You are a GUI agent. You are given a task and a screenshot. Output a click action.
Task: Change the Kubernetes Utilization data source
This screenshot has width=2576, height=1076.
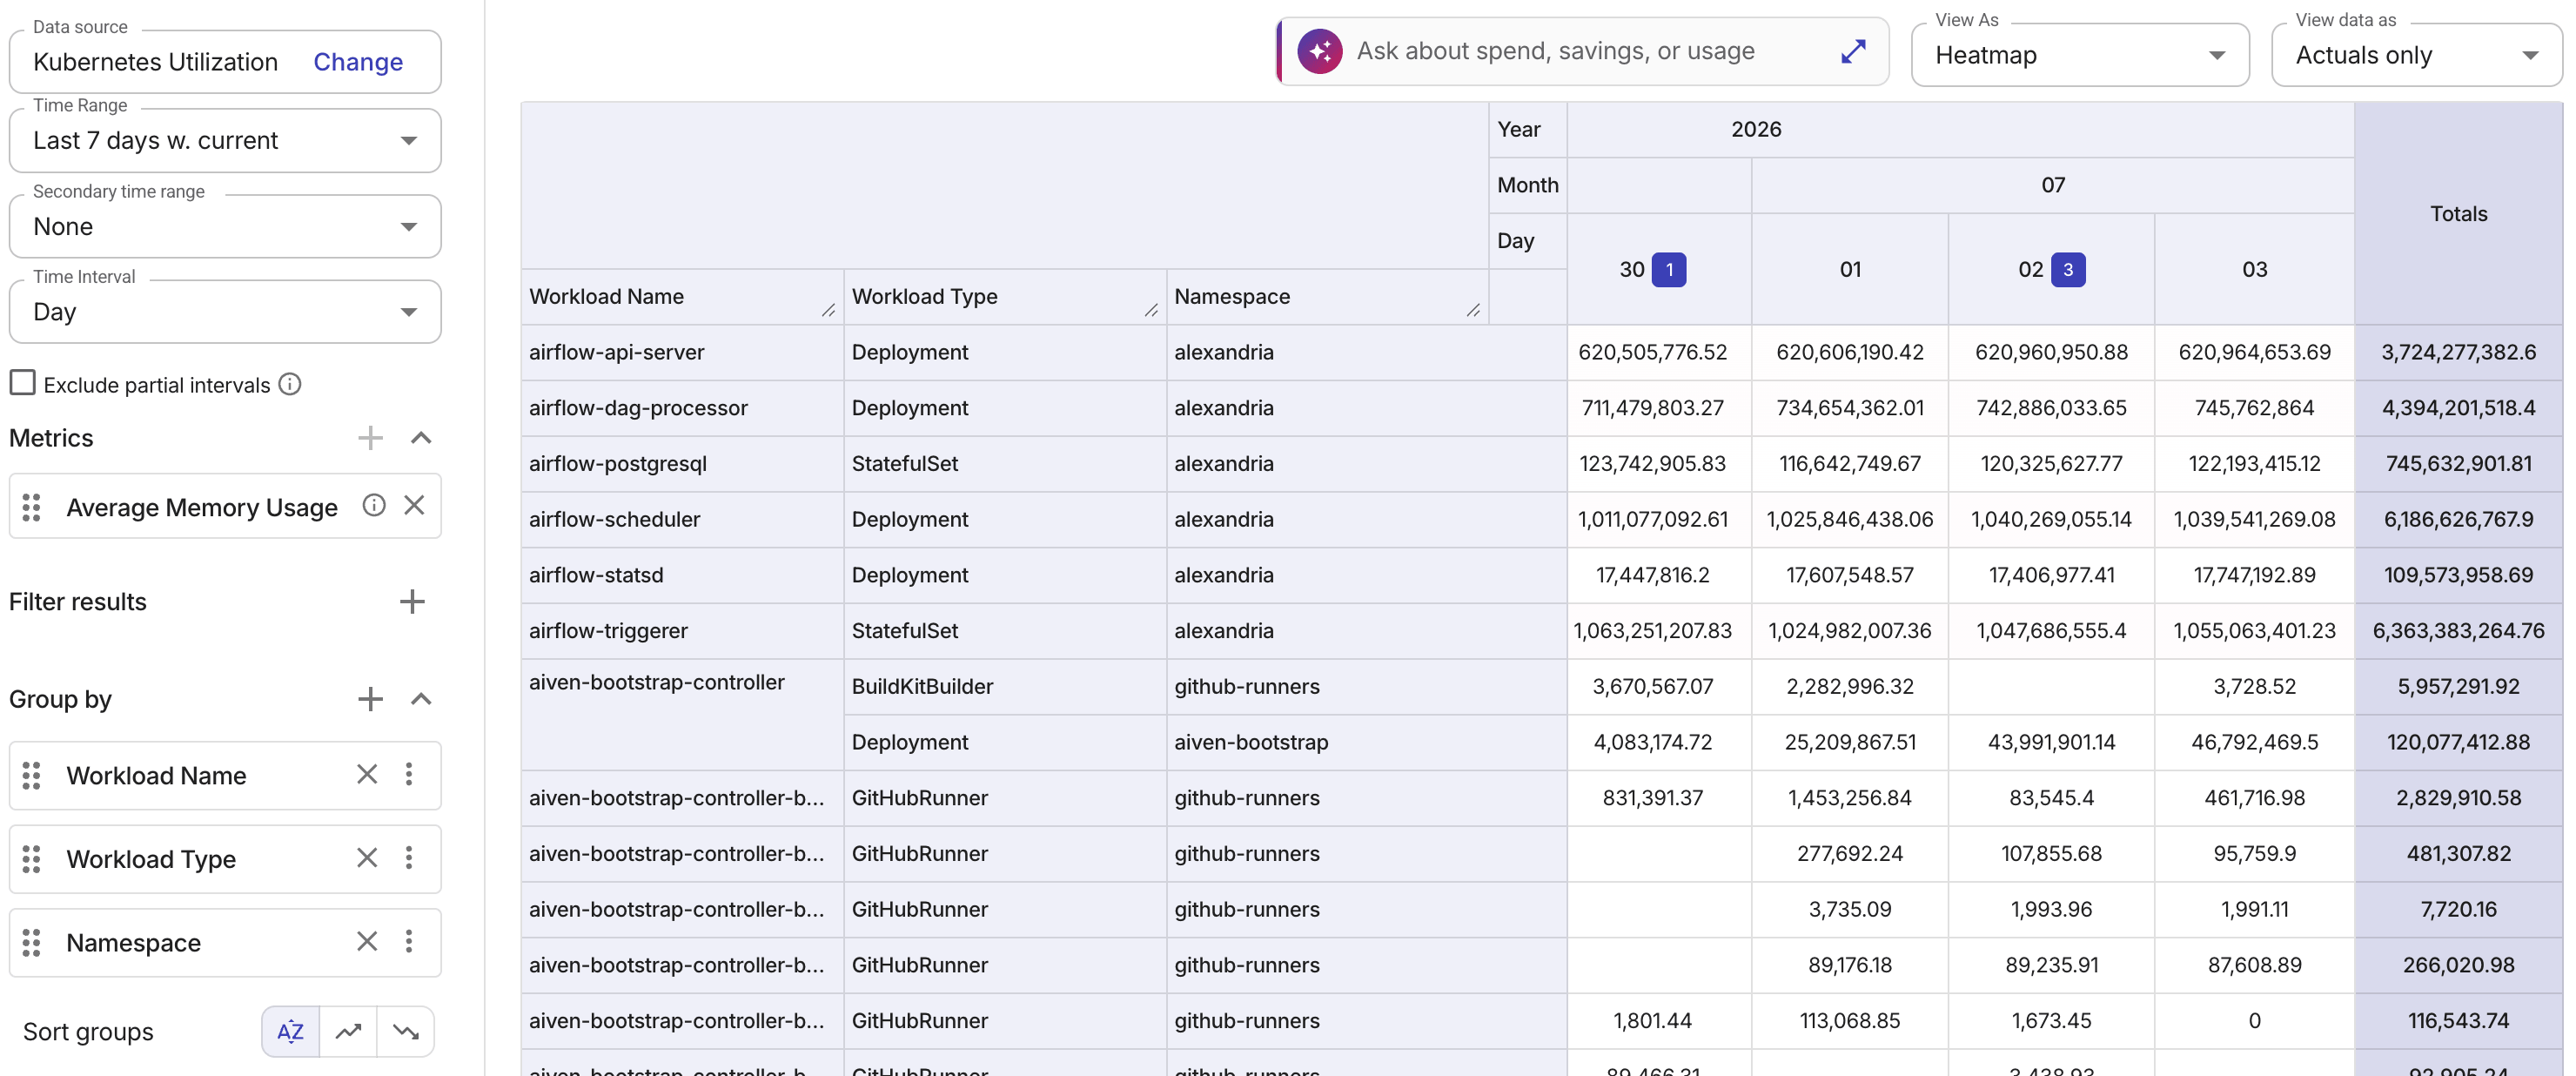(x=358, y=62)
